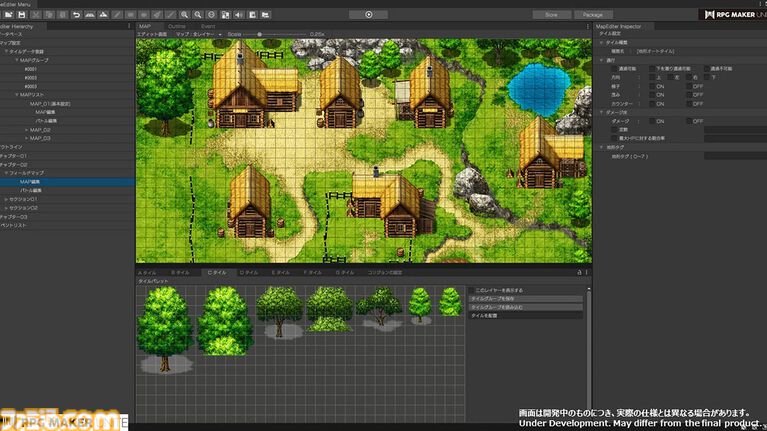Open the Aタイル palette tab
The image size is (767, 431).
pos(147,272)
